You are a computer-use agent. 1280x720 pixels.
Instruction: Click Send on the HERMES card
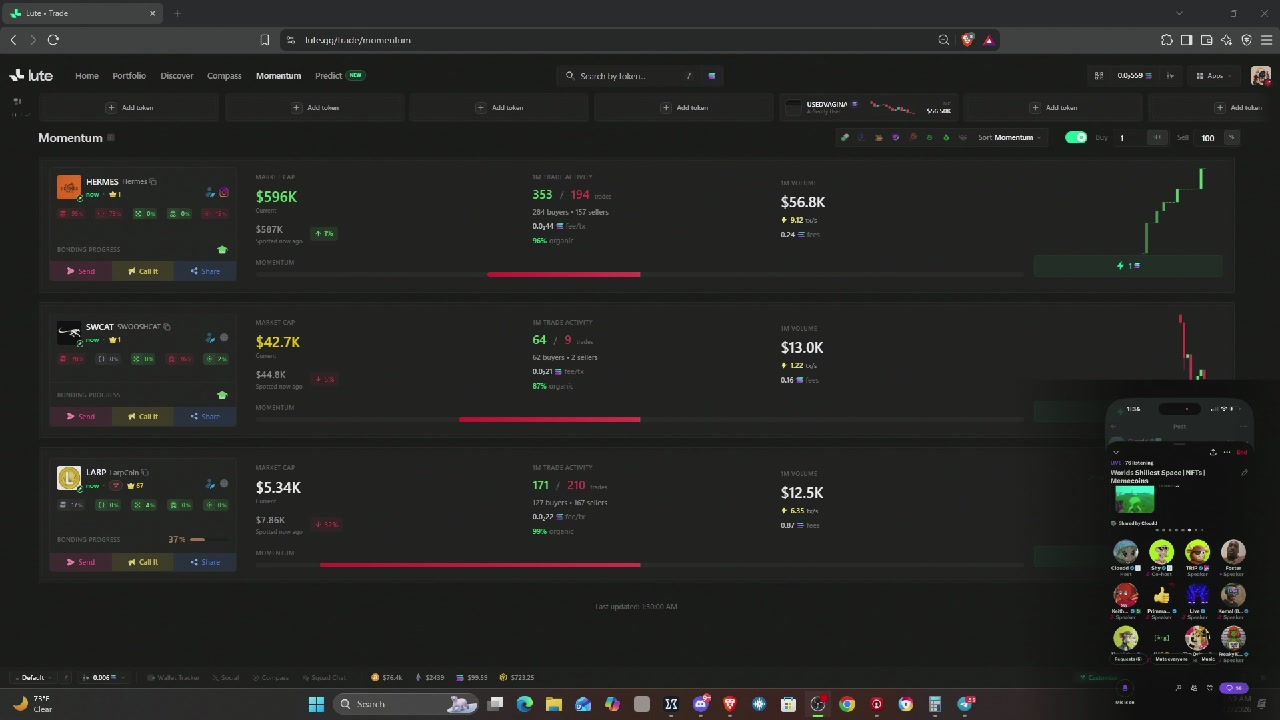tap(81, 271)
